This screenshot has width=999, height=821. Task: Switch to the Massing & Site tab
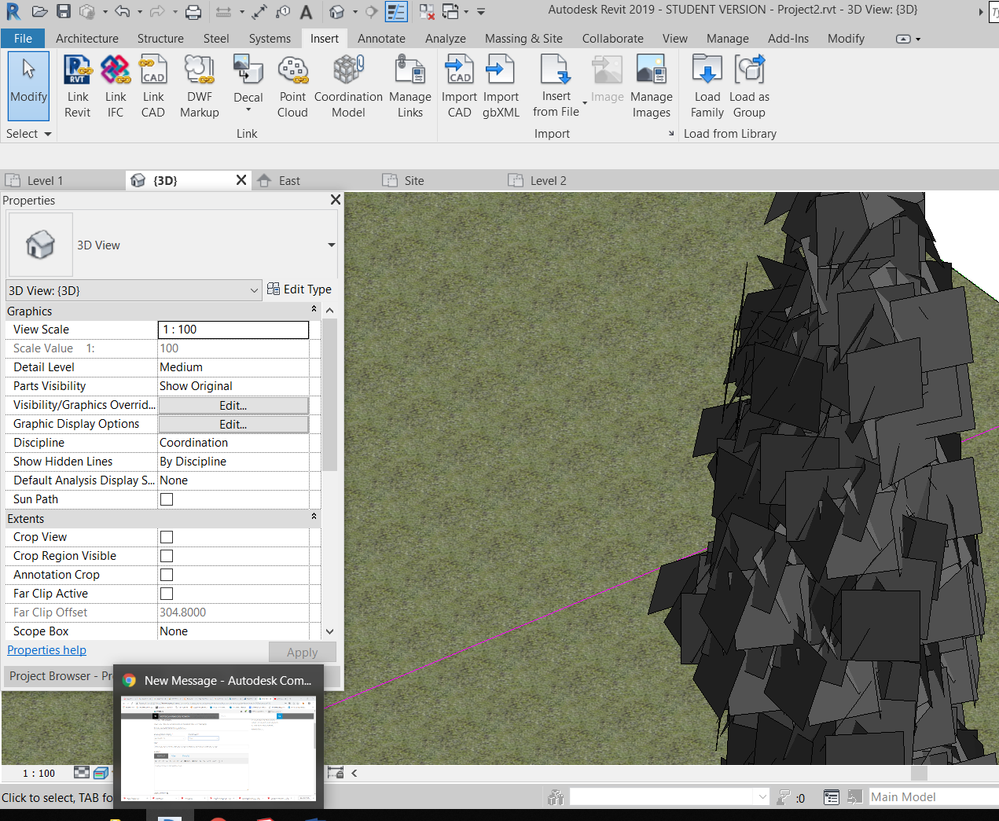coord(524,38)
